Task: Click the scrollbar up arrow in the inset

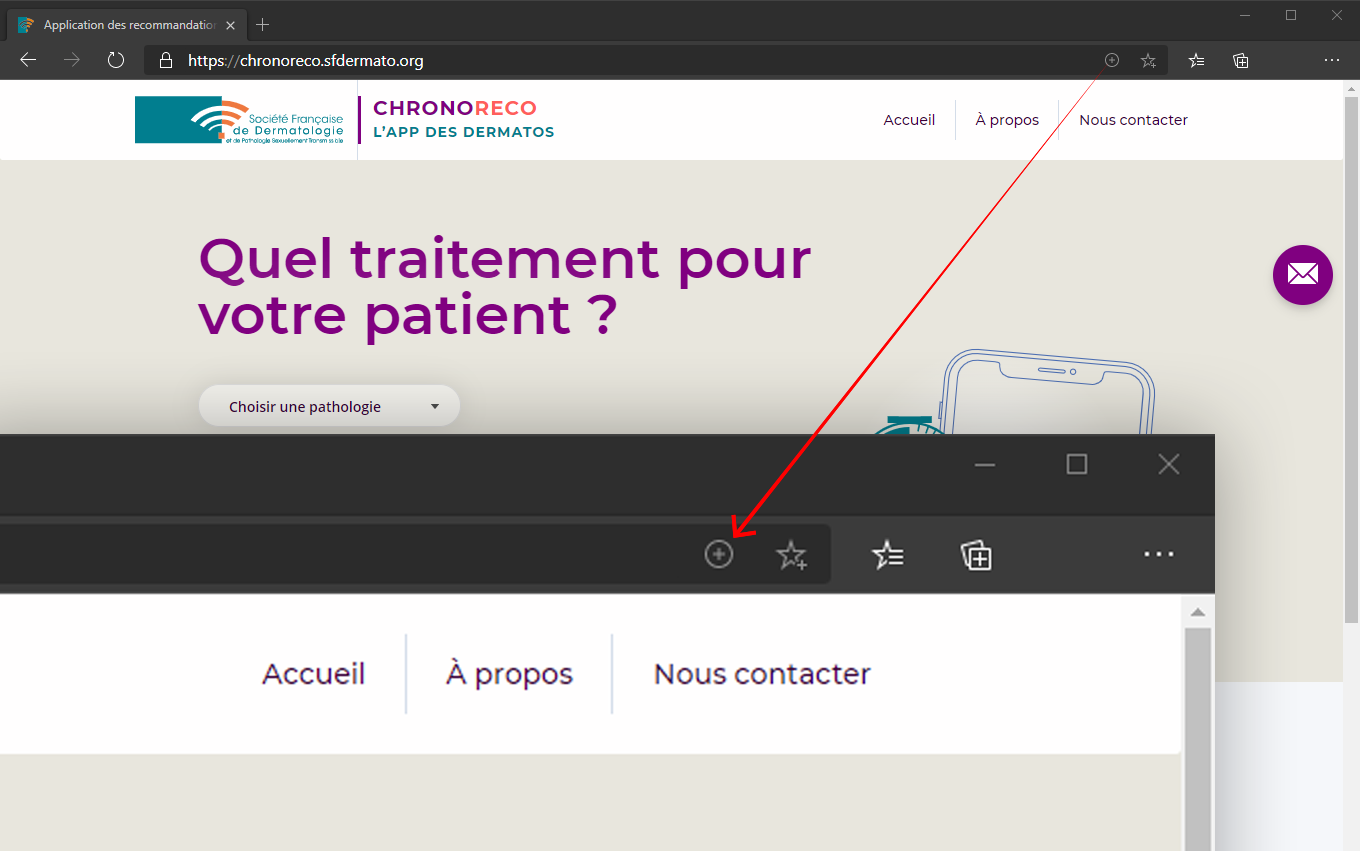Action: coord(1197,612)
